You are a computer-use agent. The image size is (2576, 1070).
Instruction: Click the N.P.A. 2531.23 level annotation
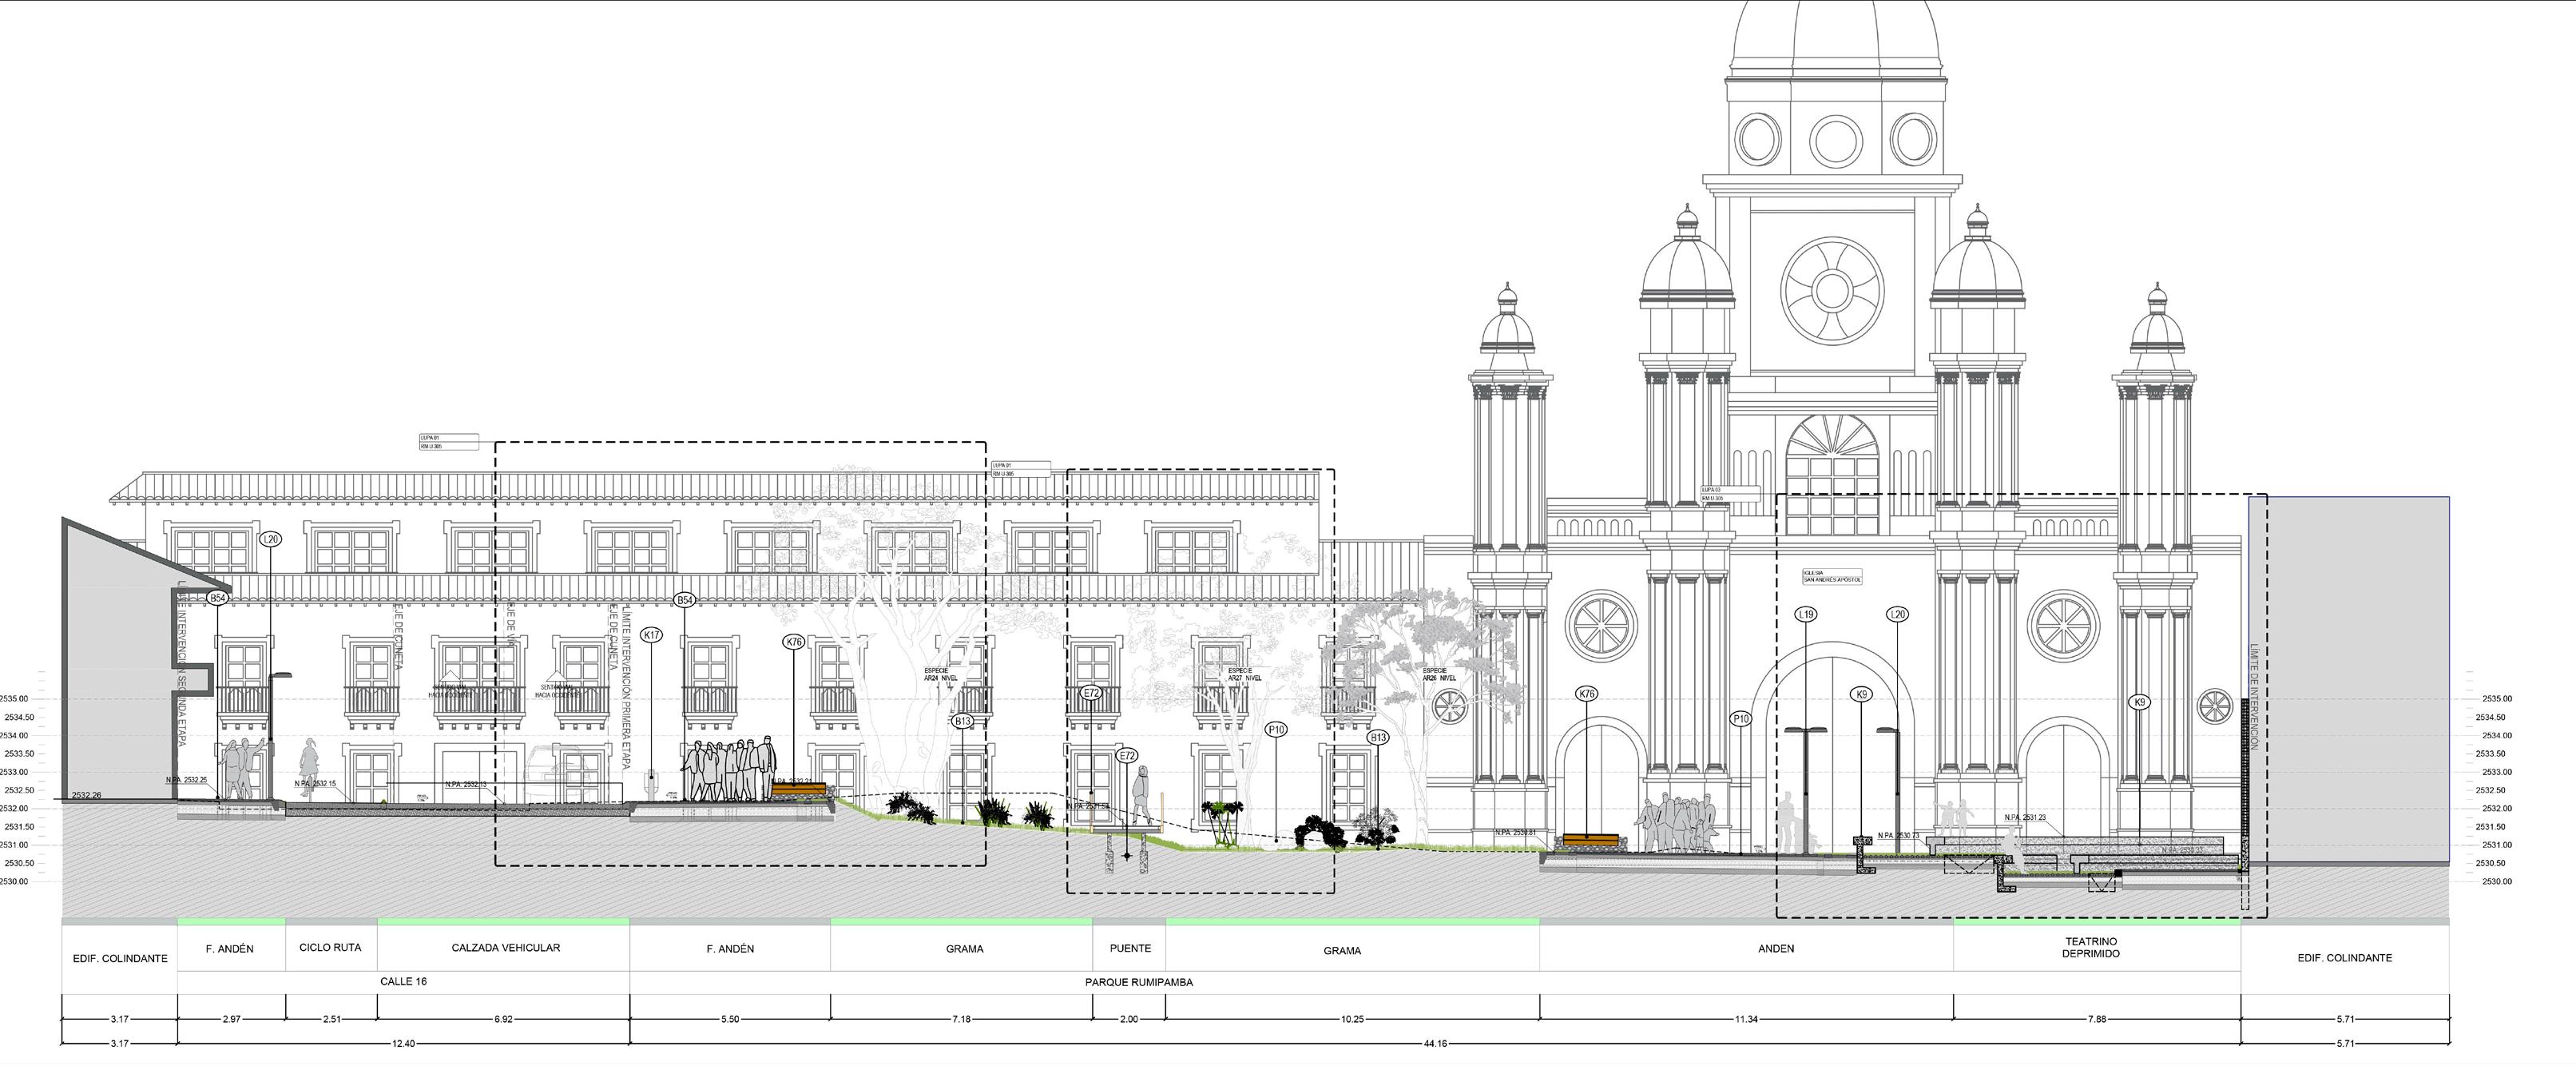point(2024,818)
